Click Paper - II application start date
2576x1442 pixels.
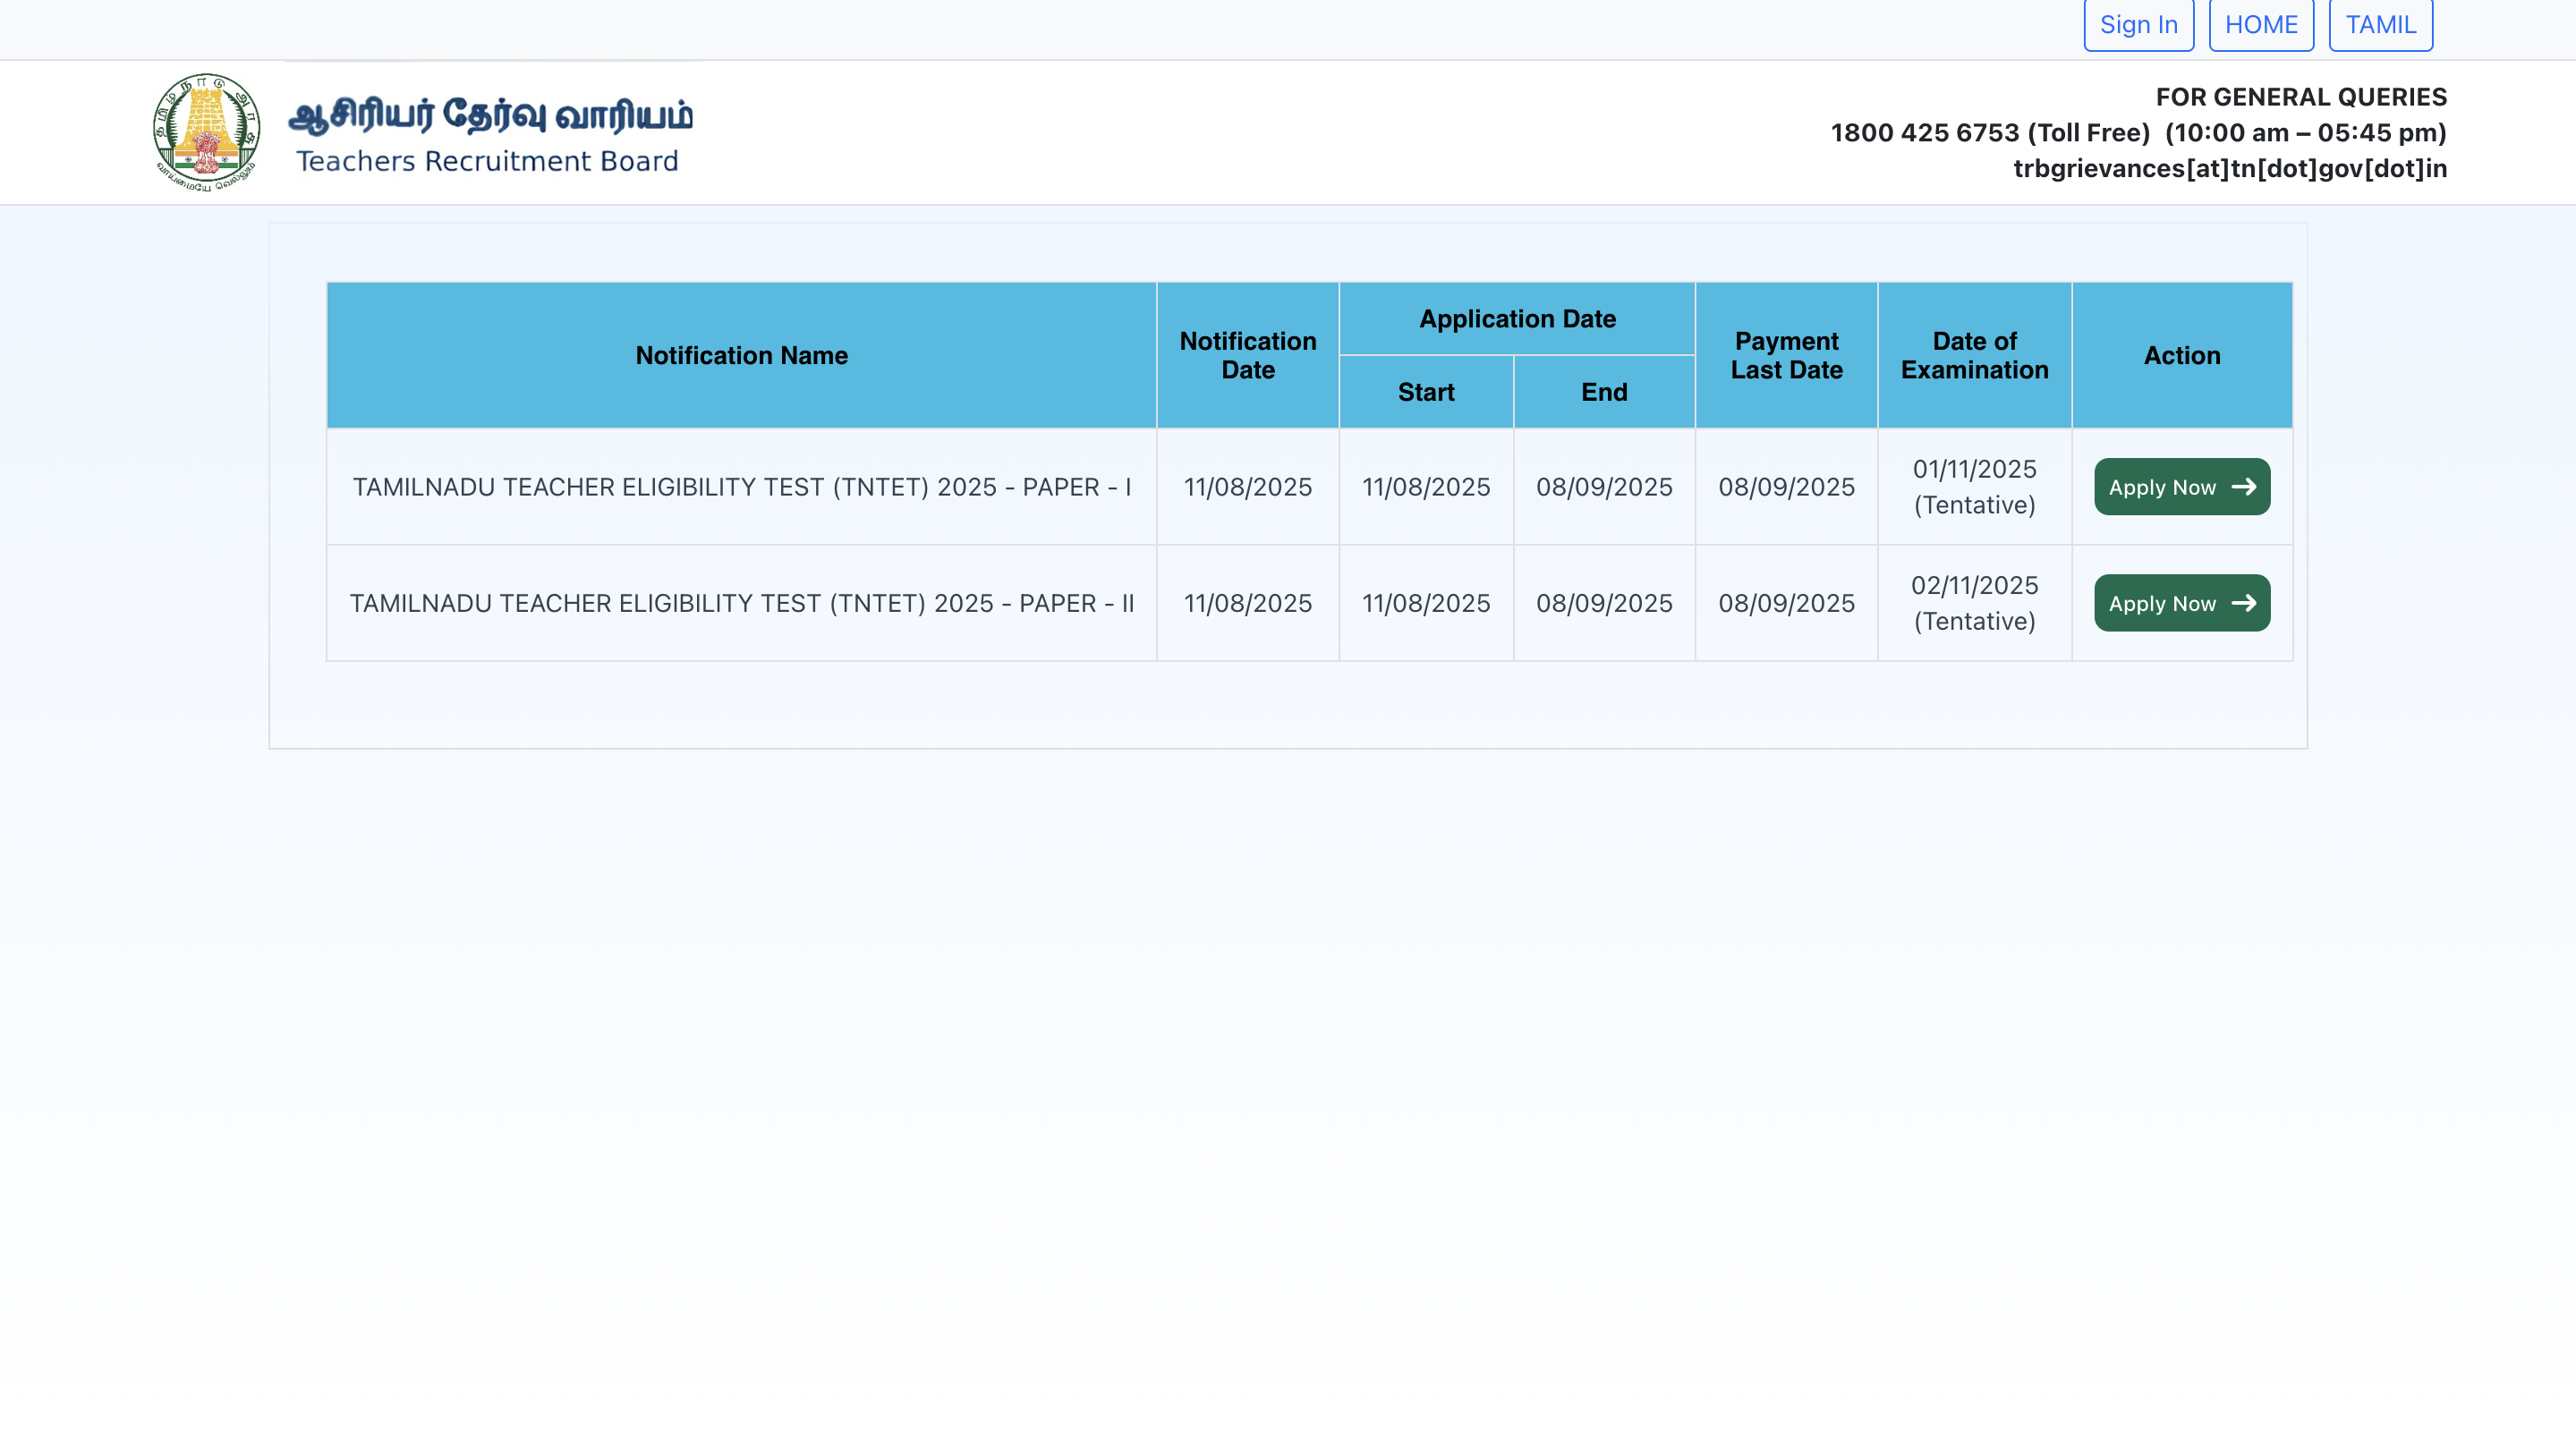point(1426,603)
